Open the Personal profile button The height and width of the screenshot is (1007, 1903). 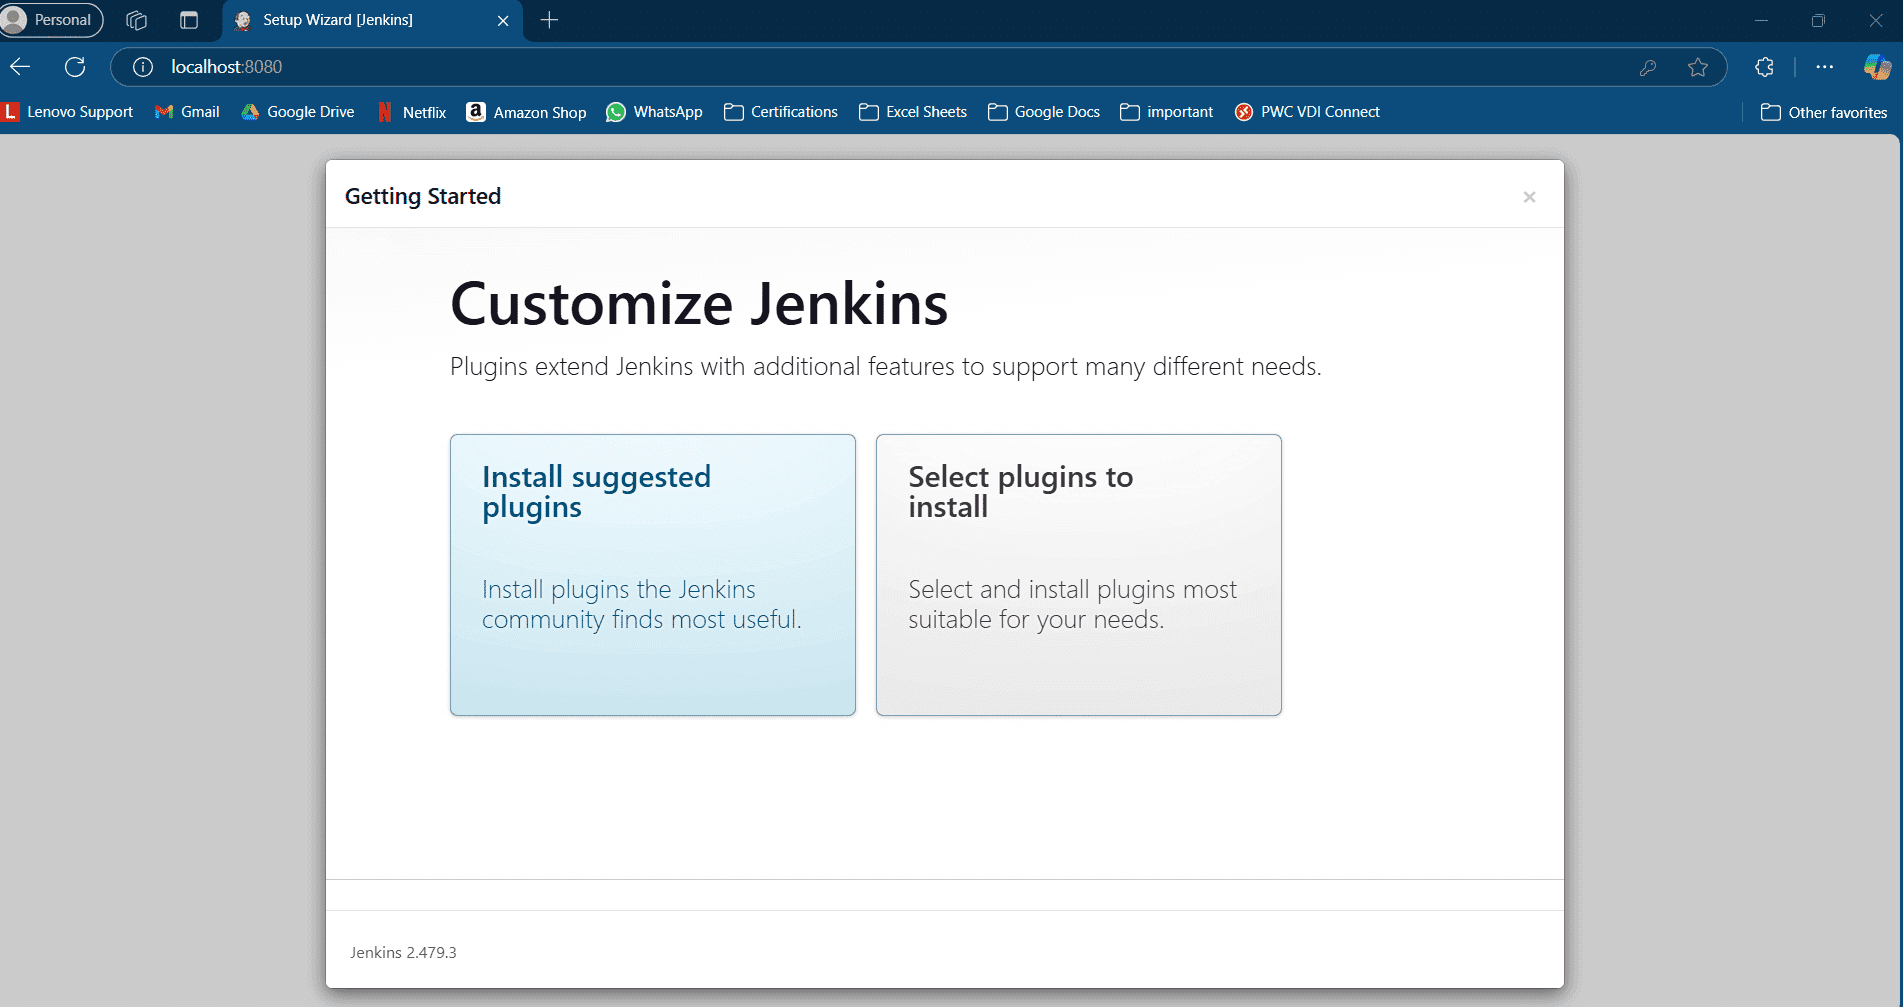pyautogui.click(x=51, y=20)
